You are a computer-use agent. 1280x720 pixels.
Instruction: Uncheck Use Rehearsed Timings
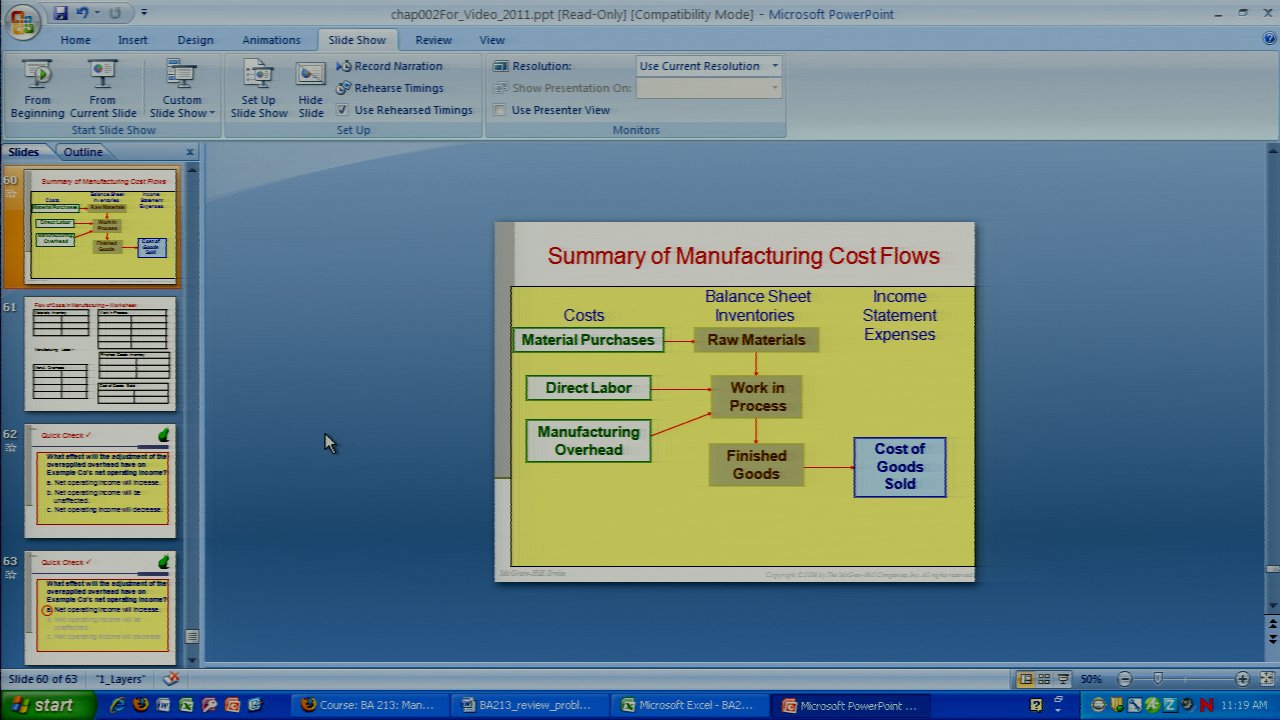[x=342, y=110]
